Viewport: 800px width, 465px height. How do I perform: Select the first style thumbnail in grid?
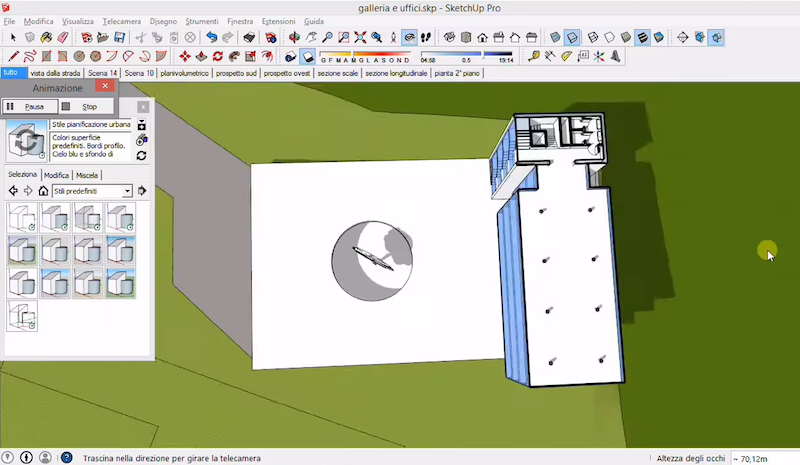pos(22,217)
